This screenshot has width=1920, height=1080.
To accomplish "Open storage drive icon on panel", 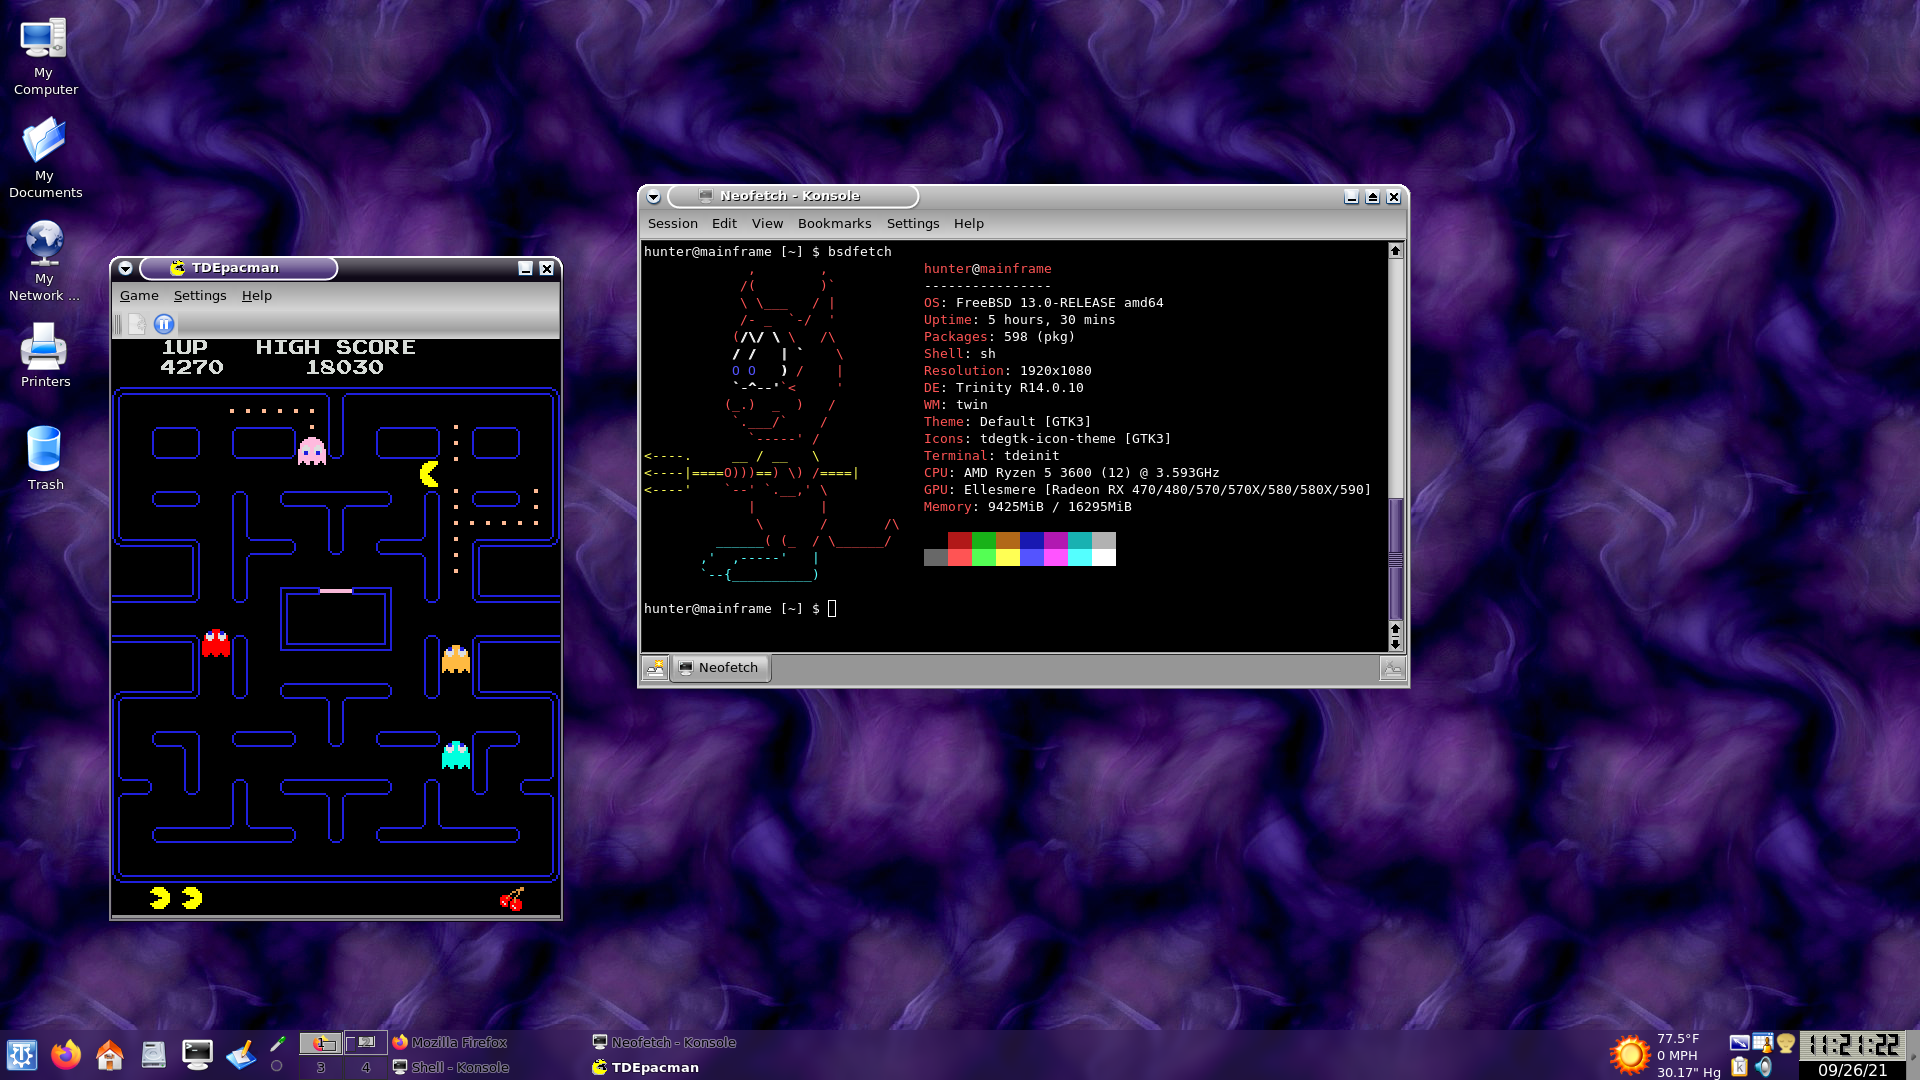I will pyautogui.click(x=153, y=1055).
